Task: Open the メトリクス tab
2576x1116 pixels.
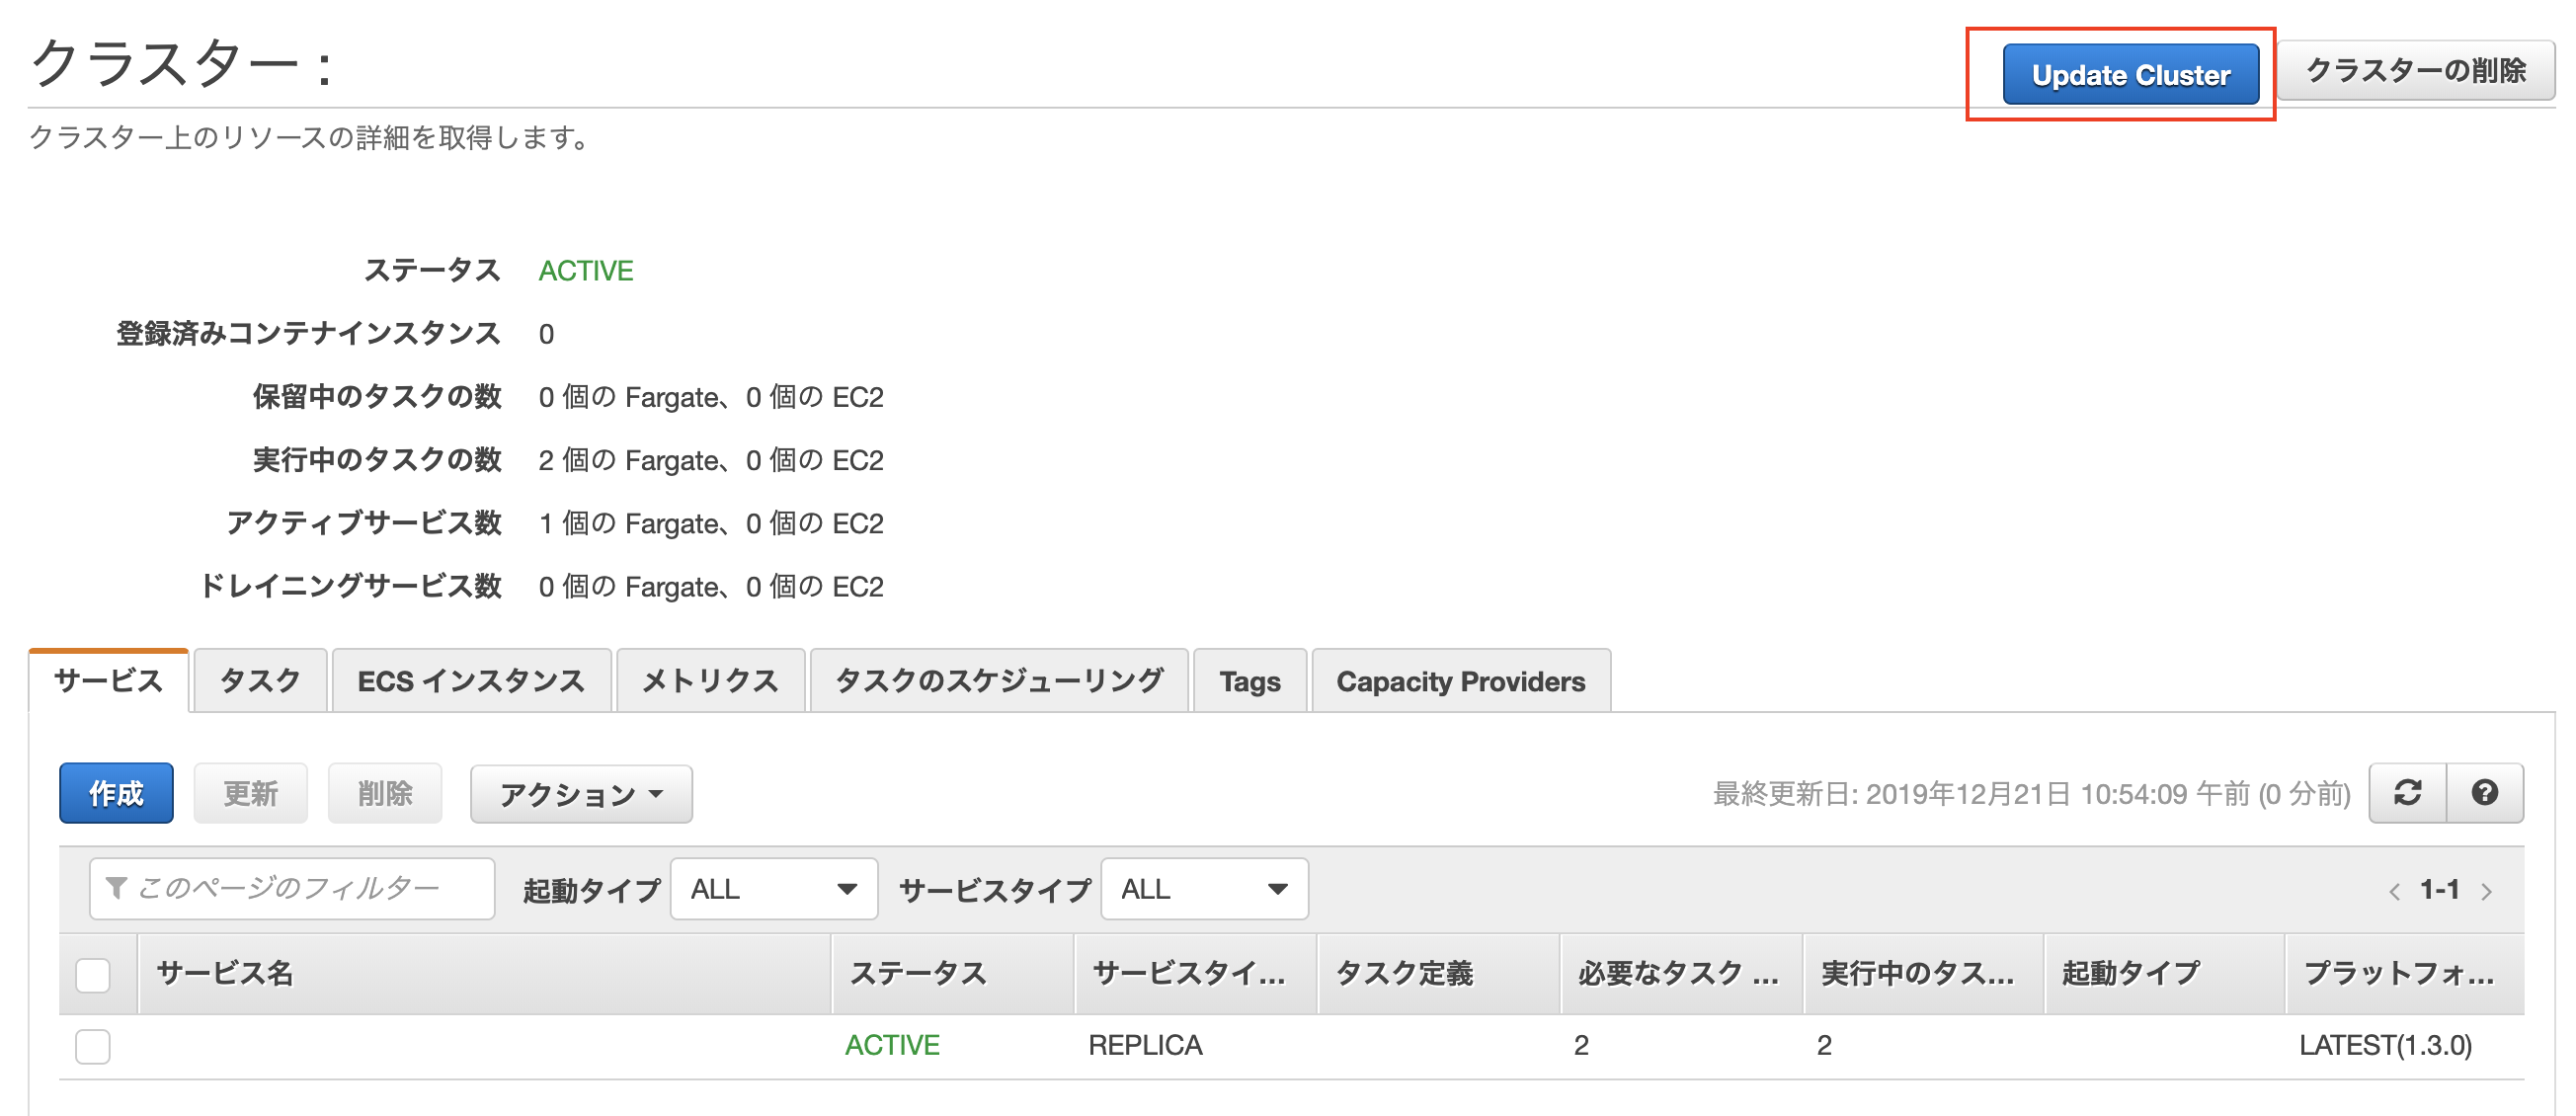Action: (x=710, y=681)
